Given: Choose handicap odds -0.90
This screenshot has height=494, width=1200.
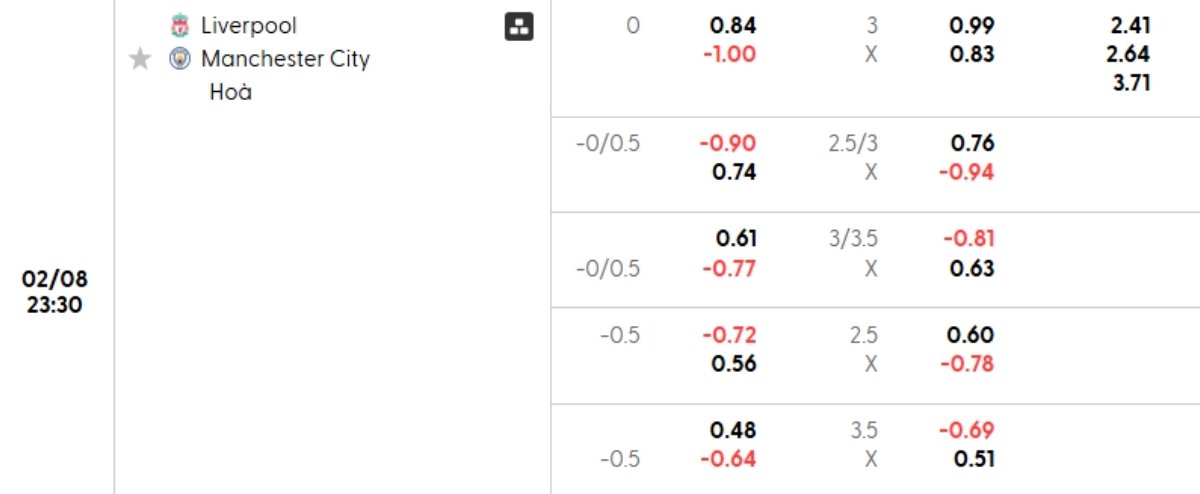Looking at the screenshot, I should coord(729,143).
